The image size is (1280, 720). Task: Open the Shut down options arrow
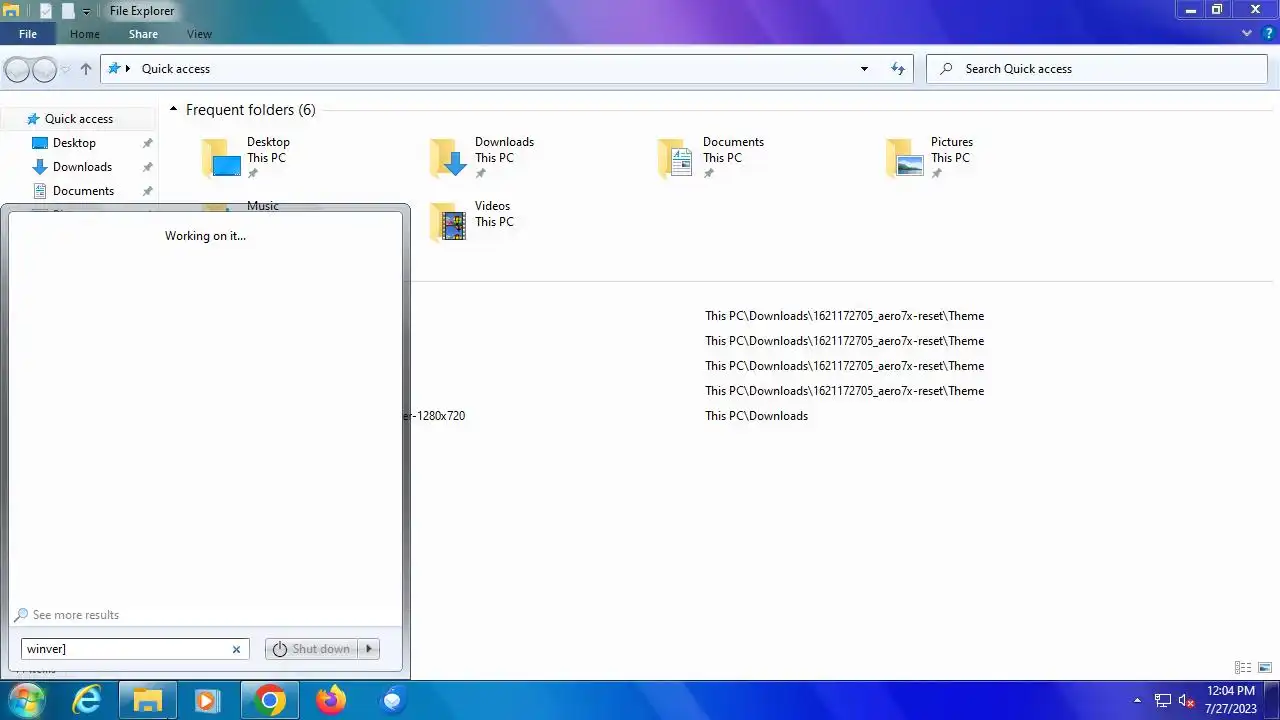pos(369,649)
